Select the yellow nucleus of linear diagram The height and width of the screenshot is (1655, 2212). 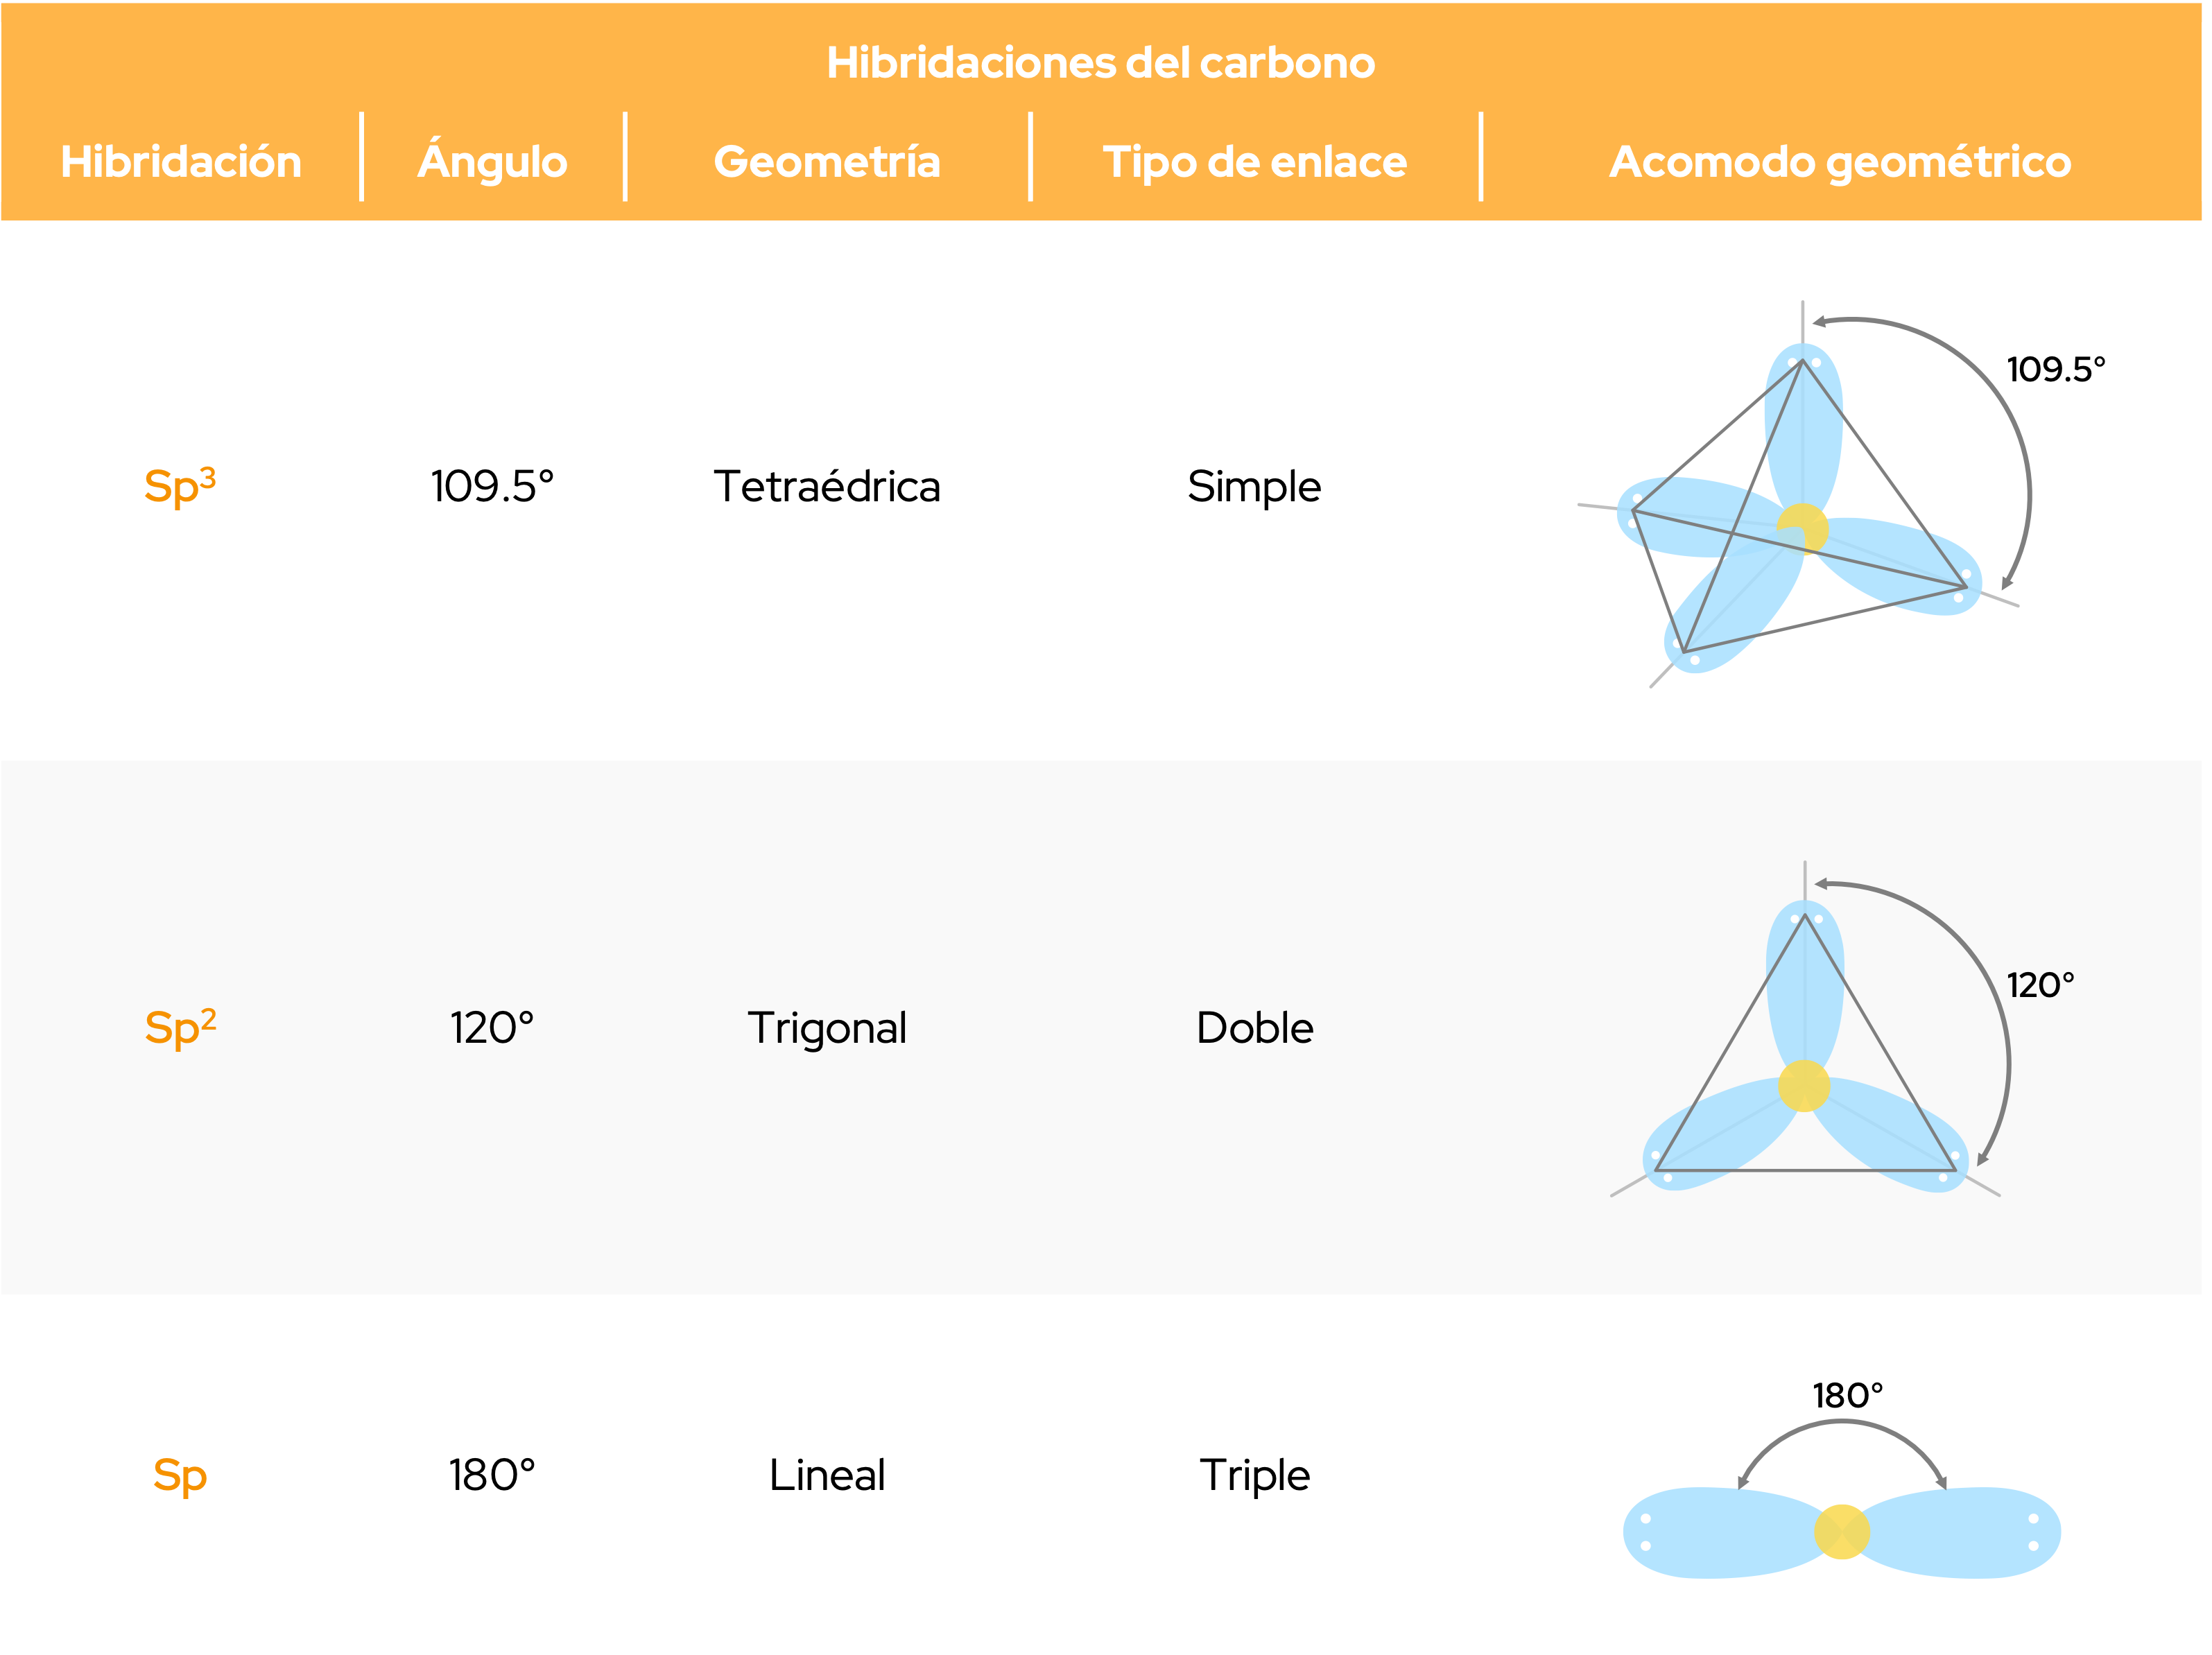tap(1841, 1532)
